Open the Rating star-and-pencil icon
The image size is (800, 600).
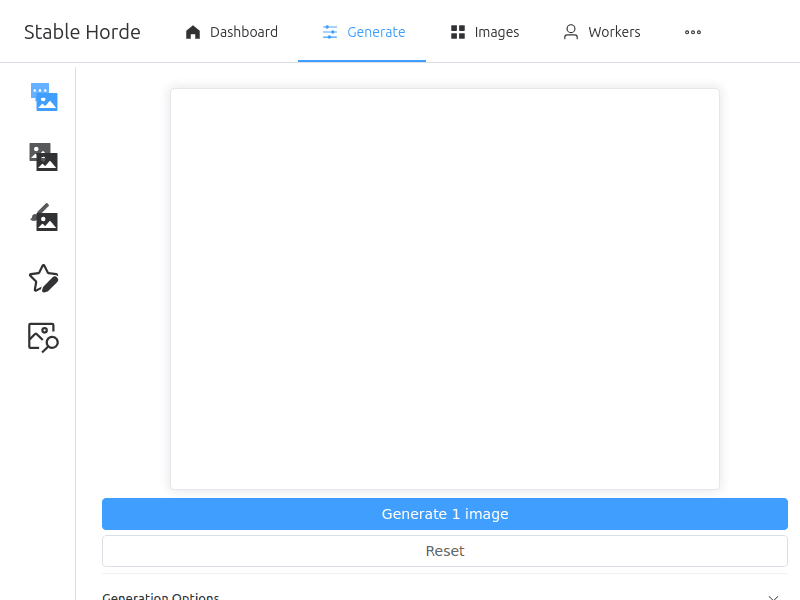(x=43, y=279)
